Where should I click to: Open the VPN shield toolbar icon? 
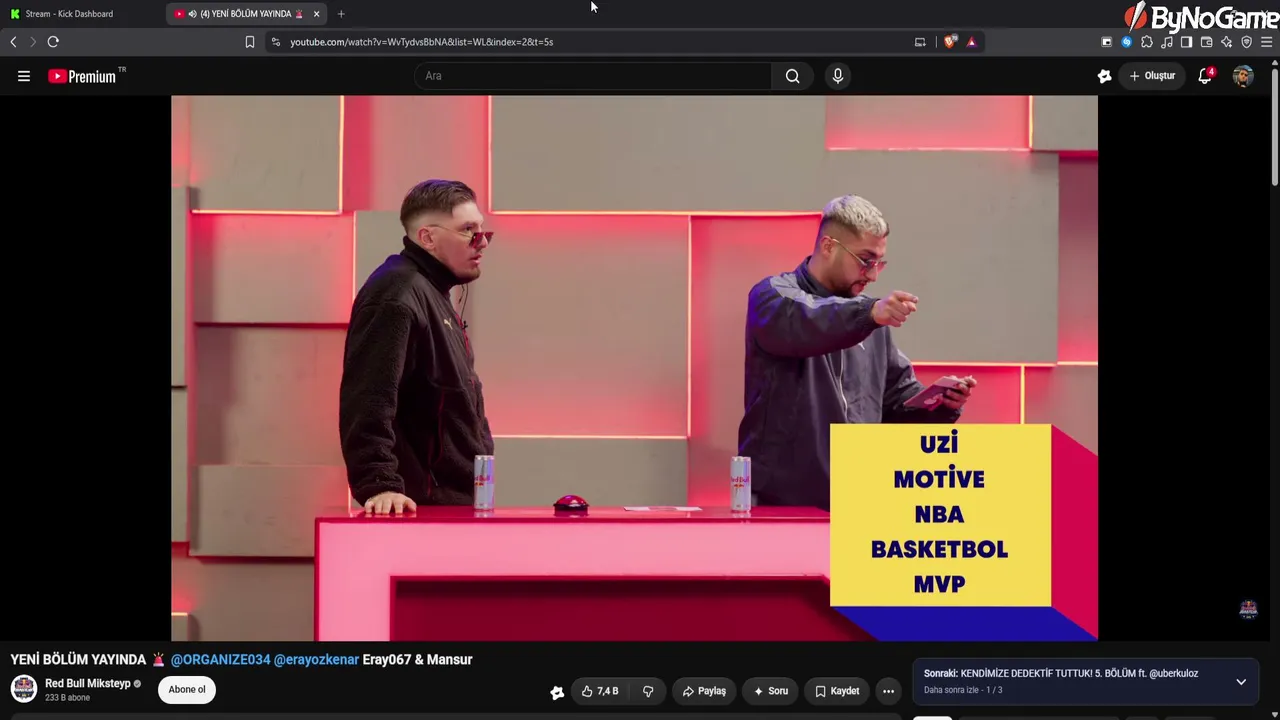click(1246, 42)
